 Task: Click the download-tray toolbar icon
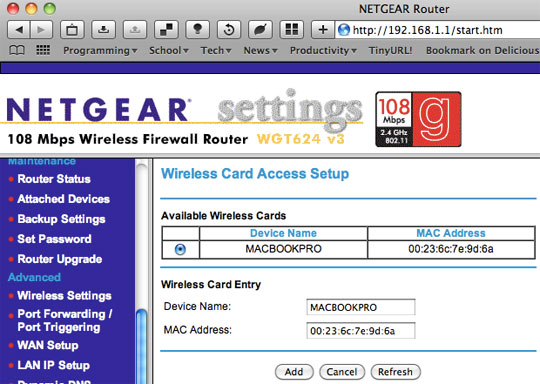(x=103, y=30)
